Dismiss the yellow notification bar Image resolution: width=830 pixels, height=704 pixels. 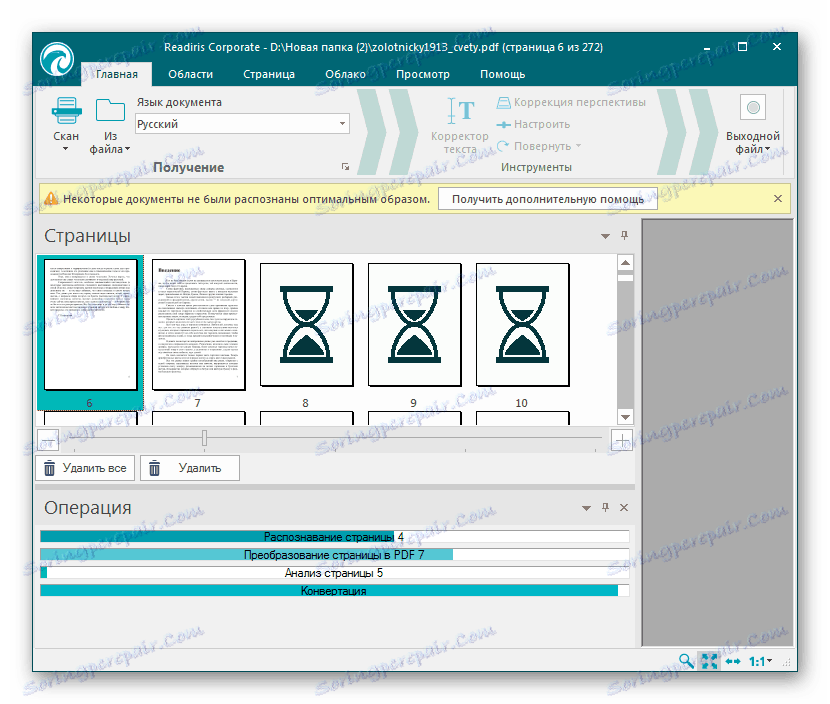(x=778, y=198)
